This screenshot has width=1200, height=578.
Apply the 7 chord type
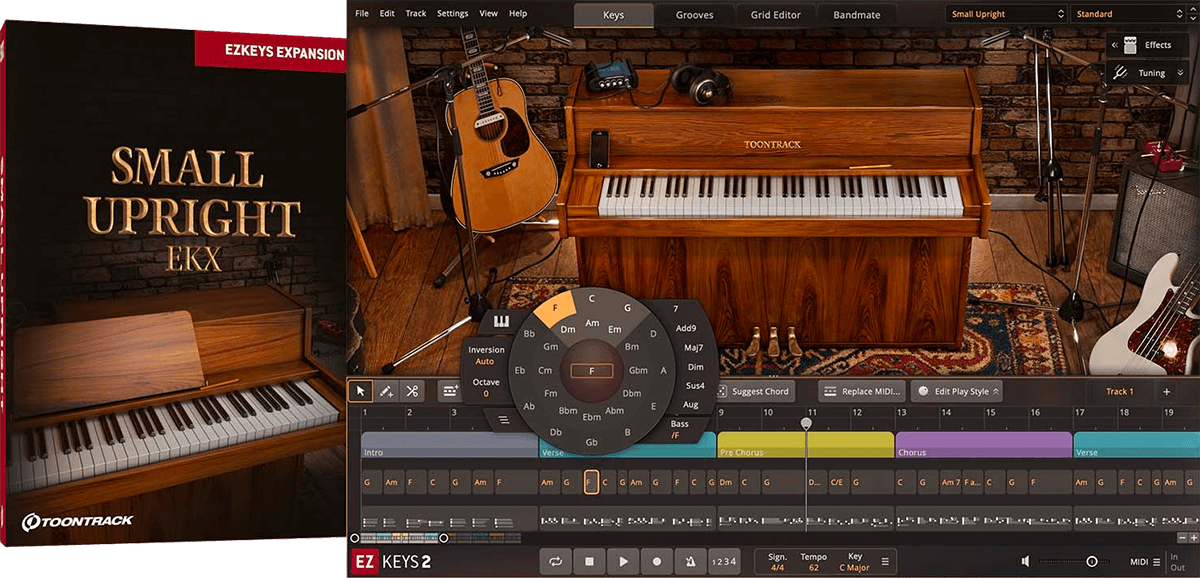pos(676,309)
